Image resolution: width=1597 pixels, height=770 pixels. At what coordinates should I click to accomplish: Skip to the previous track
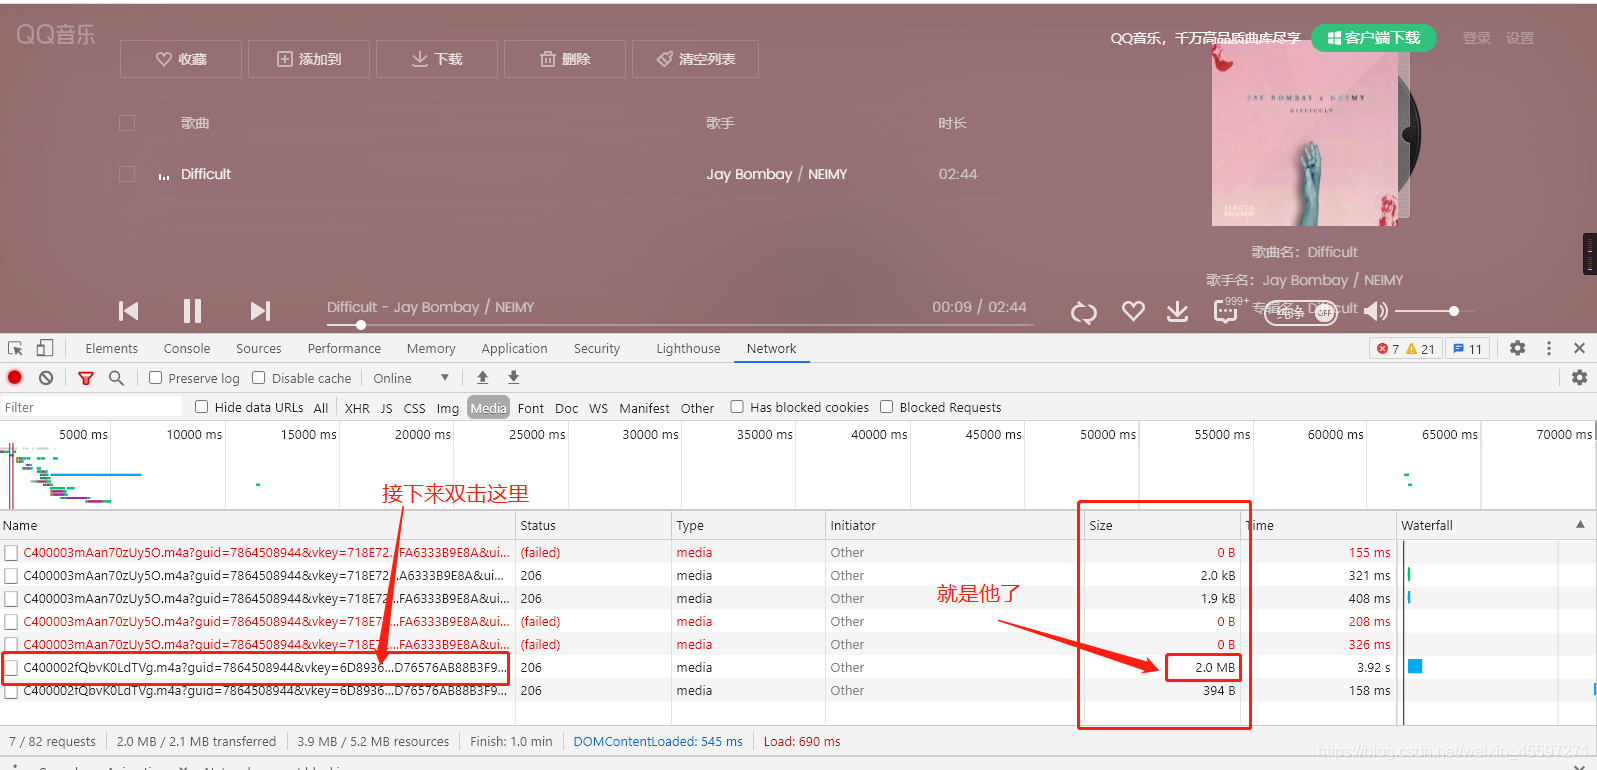pyautogui.click(x=129, y=311)
